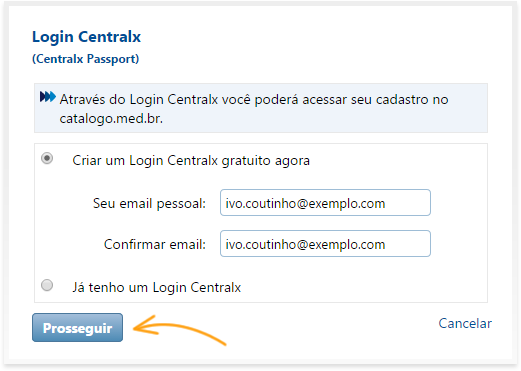The image size is (521, 371).
Task: Select the 'Já tenho um Login Centralx' radio button
Action: [x=47, y=285]
